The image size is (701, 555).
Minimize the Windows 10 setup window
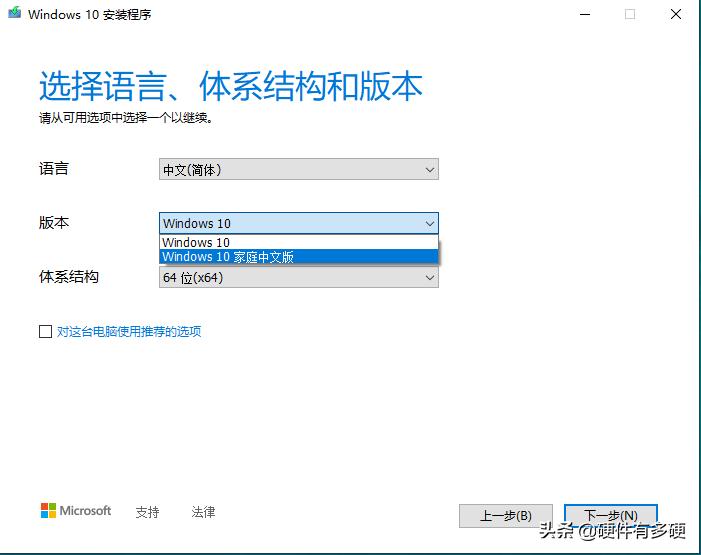point(585,14)
